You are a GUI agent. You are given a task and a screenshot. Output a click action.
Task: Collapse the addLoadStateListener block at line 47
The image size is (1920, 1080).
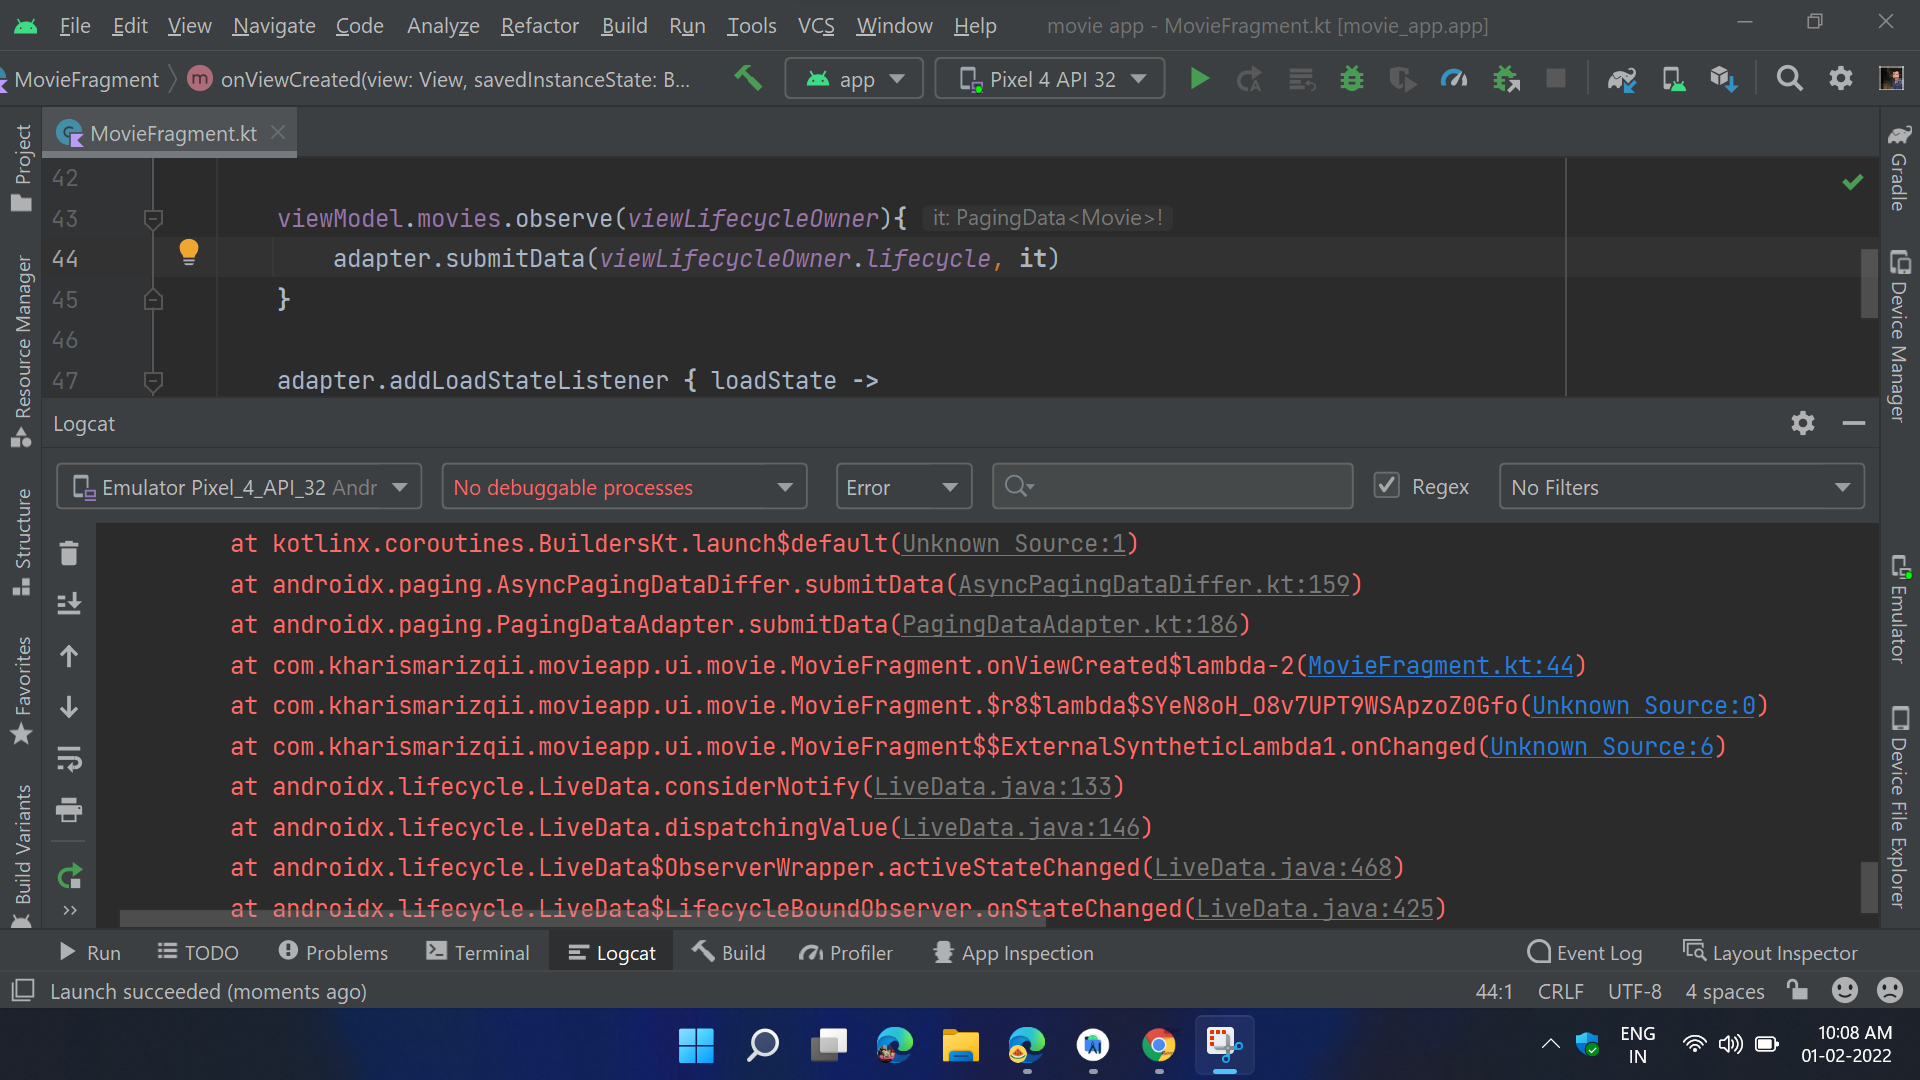click(x=153, y=380)
